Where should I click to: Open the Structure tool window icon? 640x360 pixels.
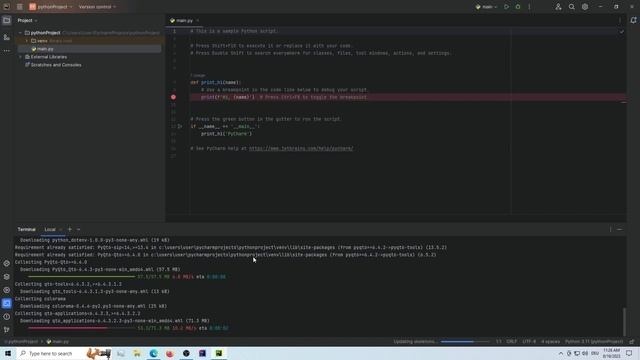coord(7,37)
